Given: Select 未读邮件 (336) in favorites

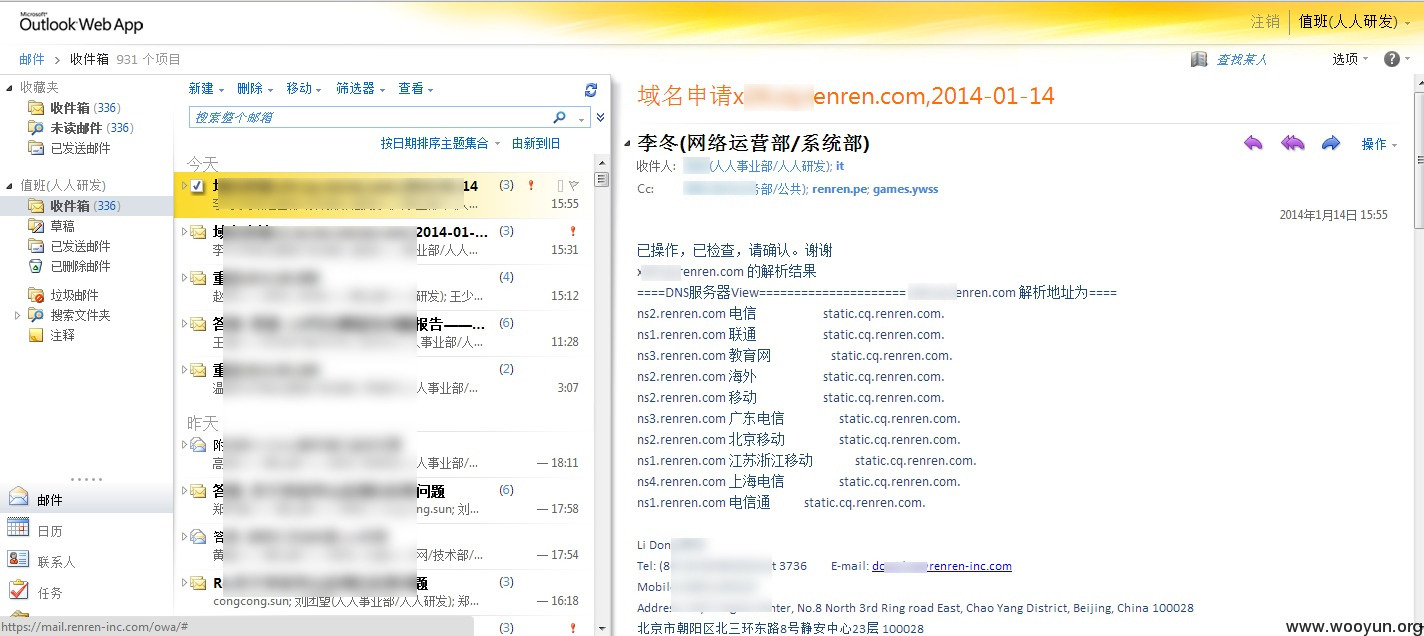Looking at the screenshot, I should tap(92, 128).
